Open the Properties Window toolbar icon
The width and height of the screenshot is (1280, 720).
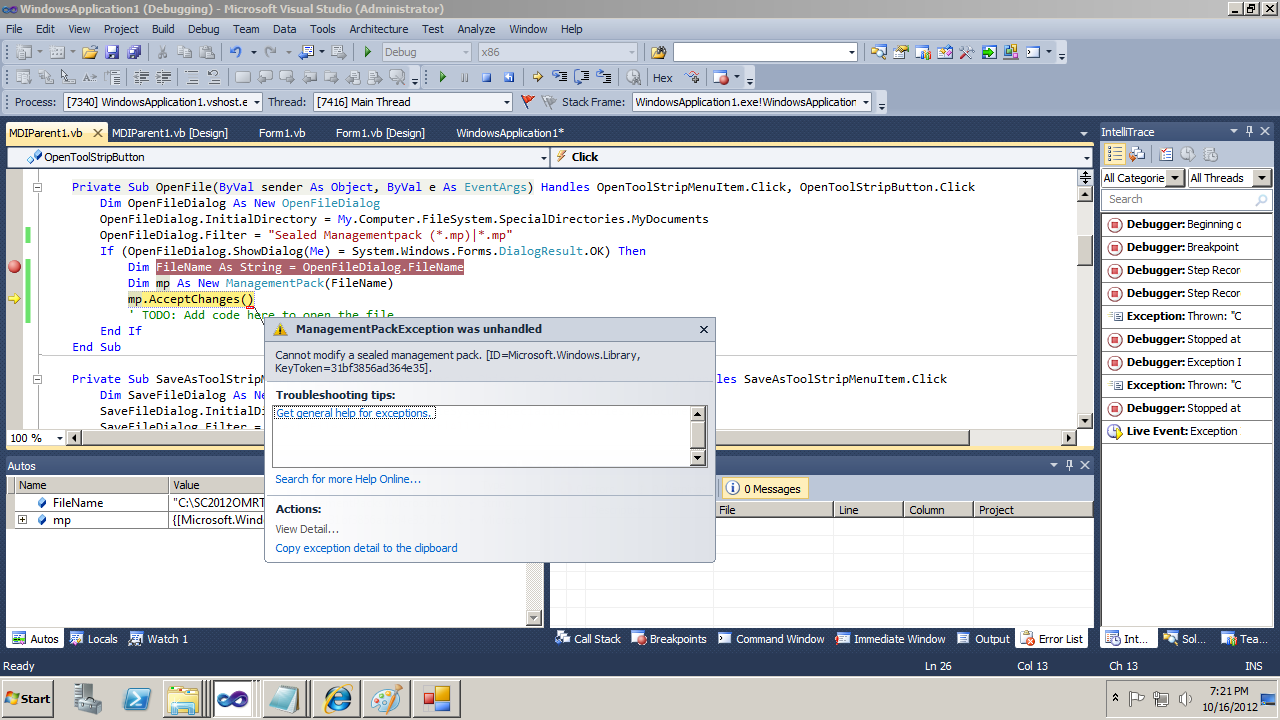(901, 52)
